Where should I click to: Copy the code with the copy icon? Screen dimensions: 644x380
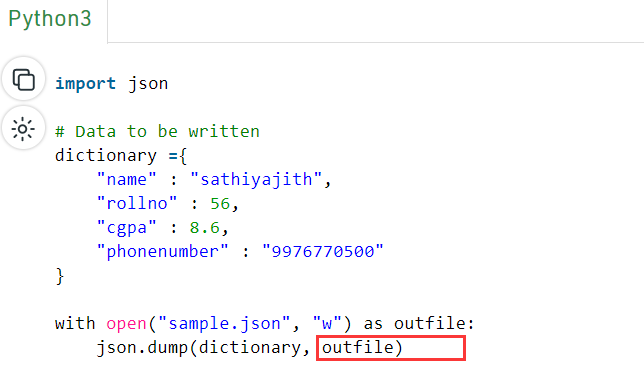[x=23, y=79]
